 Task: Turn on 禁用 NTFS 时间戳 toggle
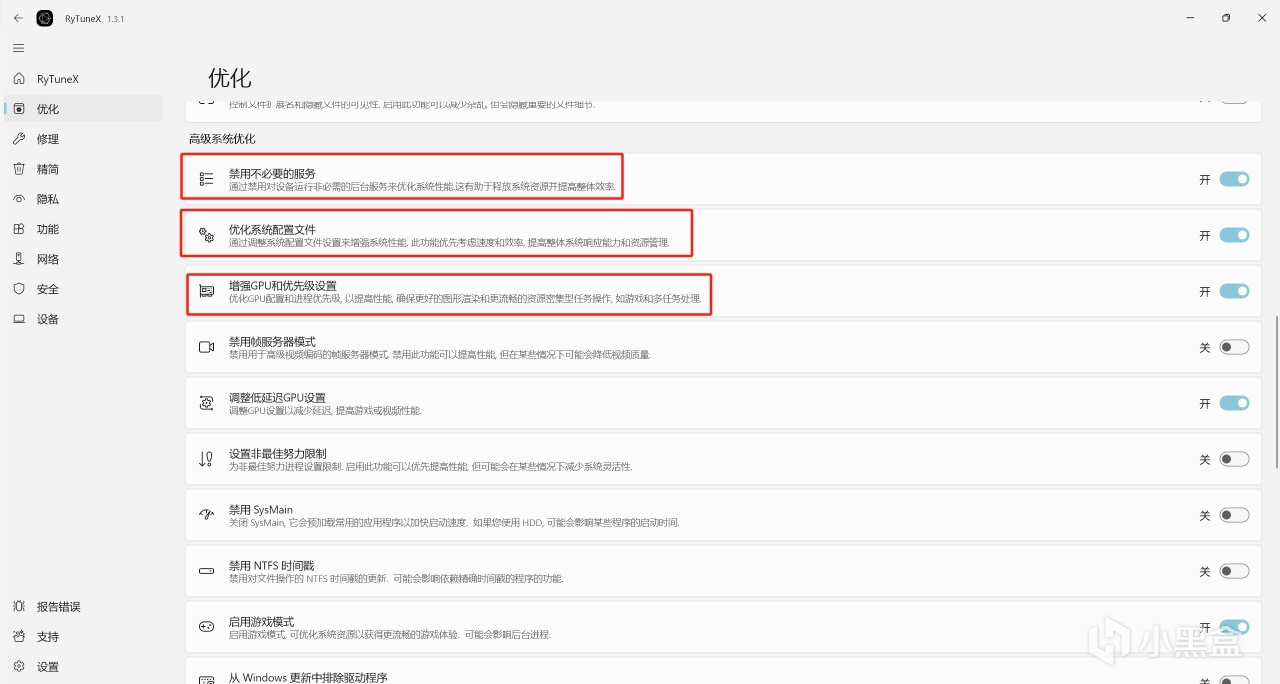pos(1234,571)
